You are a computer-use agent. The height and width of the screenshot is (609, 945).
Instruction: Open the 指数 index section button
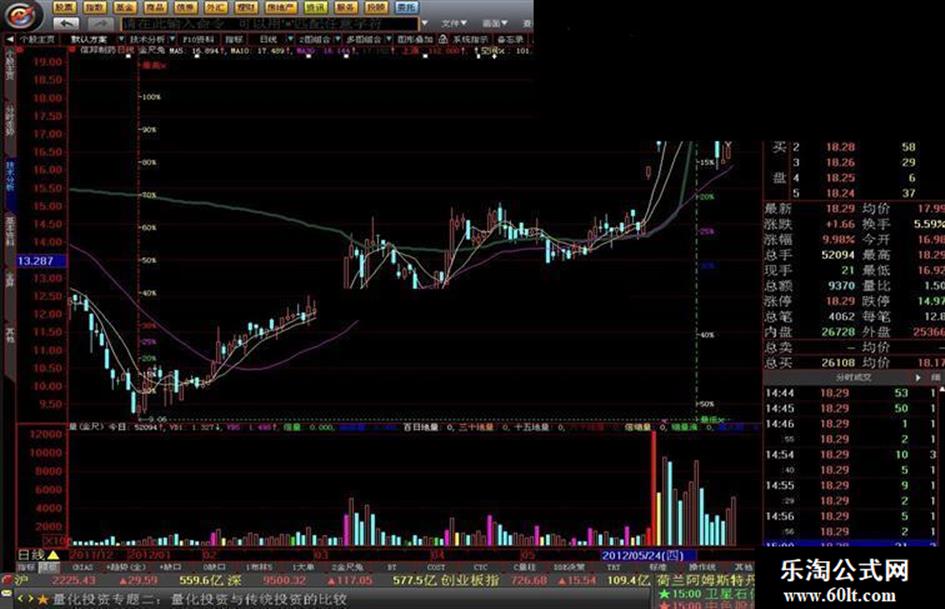click(94, 7)
